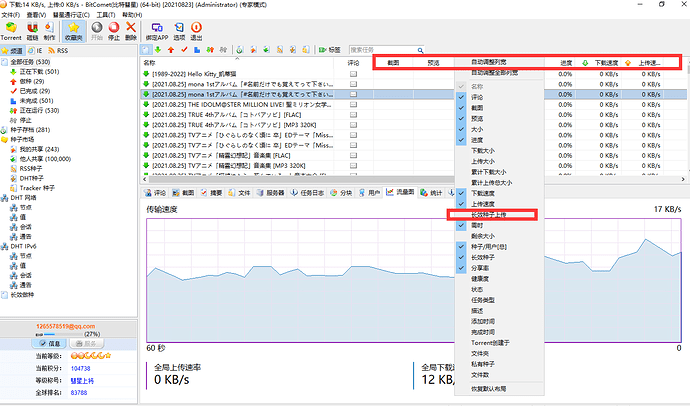Image resolution: width=690 pixels, height=406 pixels.
Task: Click blue blocks incomplete filter icon
Action: 197,50
